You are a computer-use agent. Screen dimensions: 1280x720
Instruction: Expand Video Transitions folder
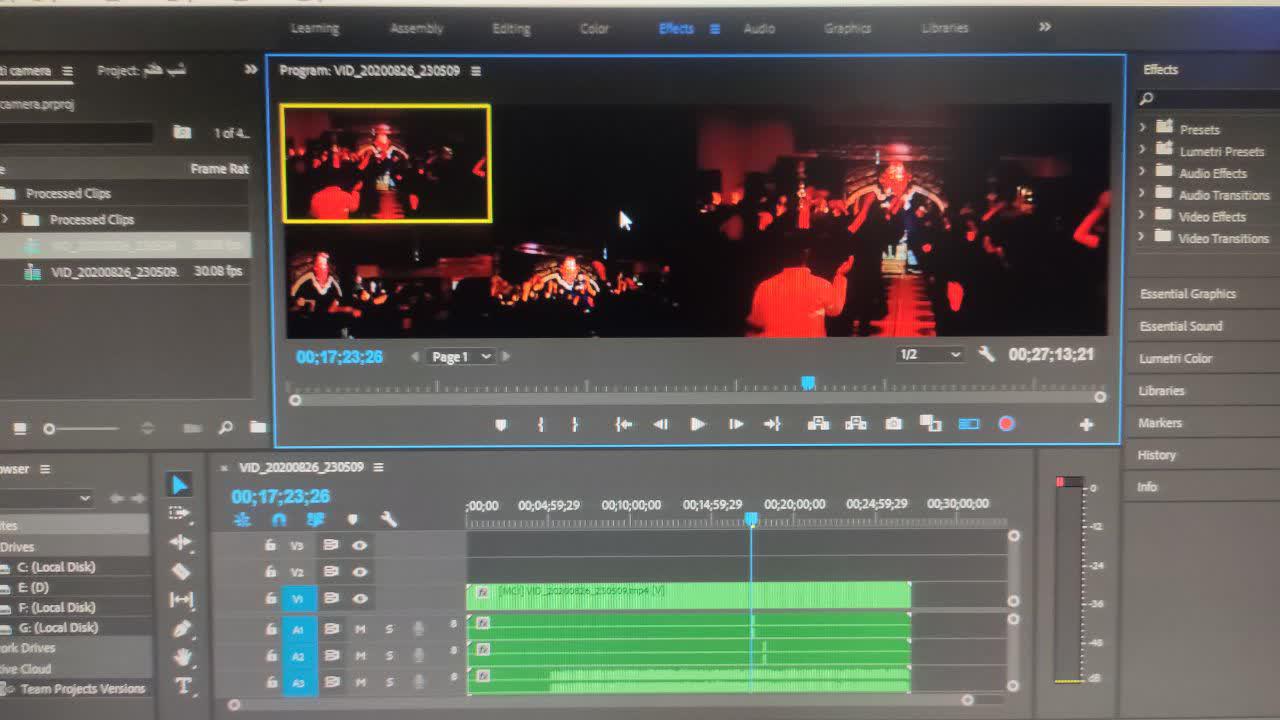tap(1143, 237)
